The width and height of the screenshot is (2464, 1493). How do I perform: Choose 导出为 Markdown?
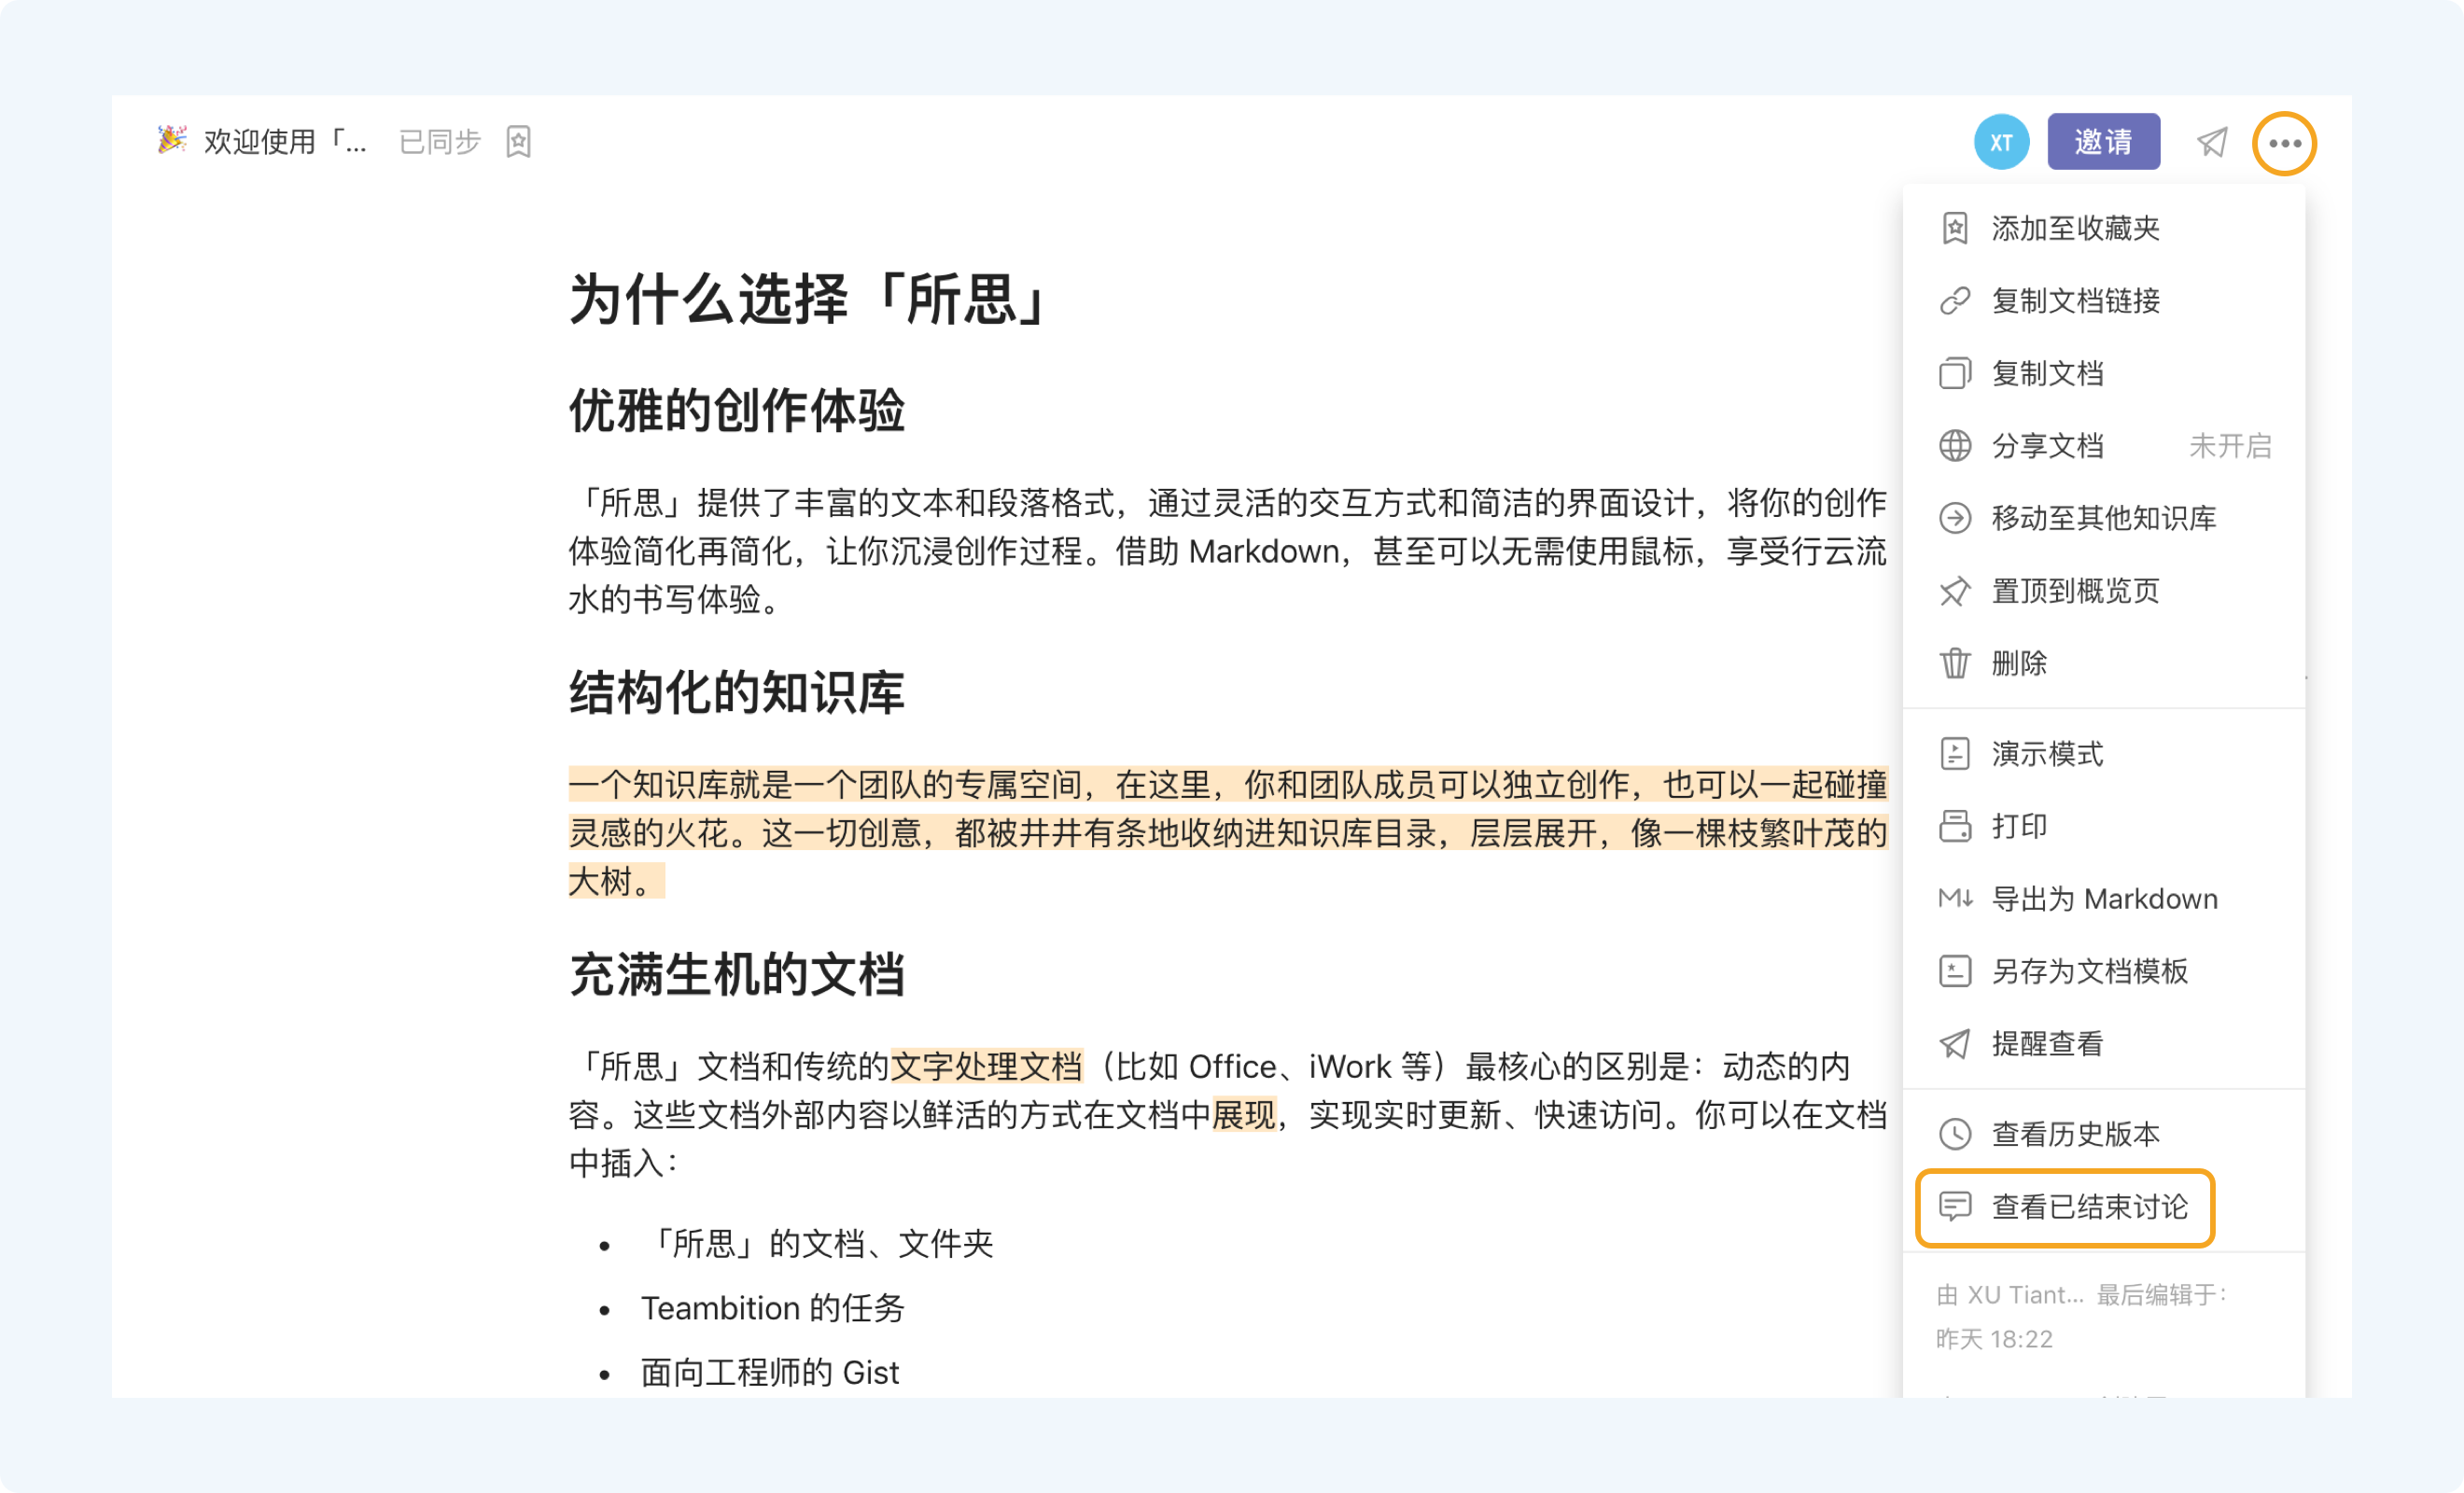2104,899
